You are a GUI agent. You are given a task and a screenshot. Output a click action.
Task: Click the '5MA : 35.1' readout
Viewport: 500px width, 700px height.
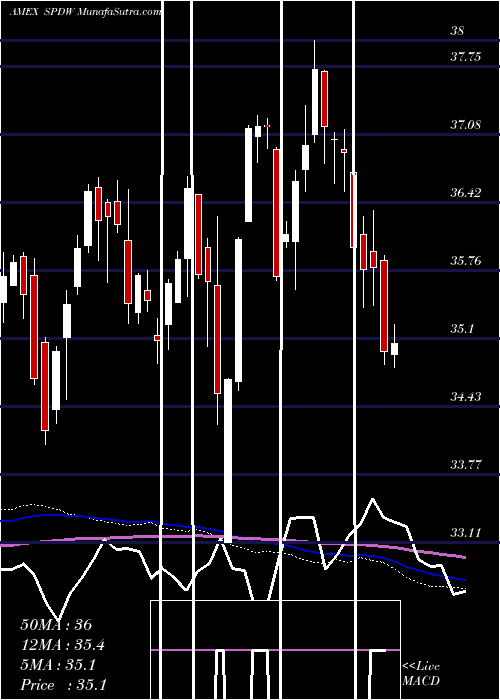58,665
